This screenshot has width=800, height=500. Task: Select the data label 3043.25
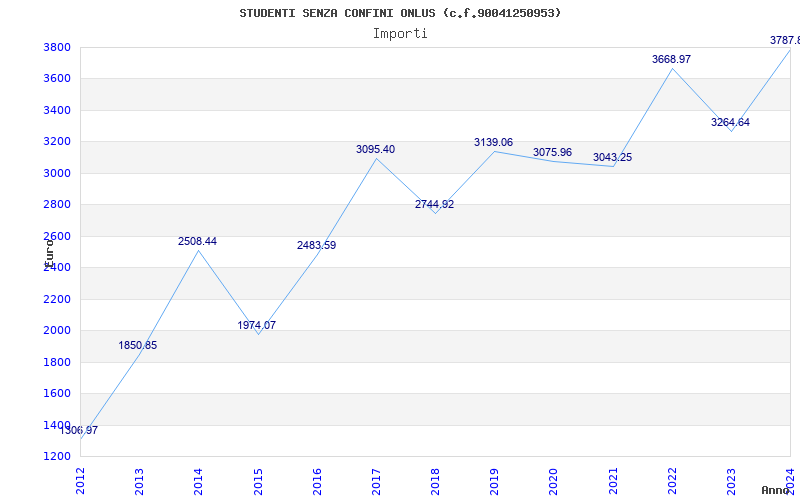click(612, 158)
